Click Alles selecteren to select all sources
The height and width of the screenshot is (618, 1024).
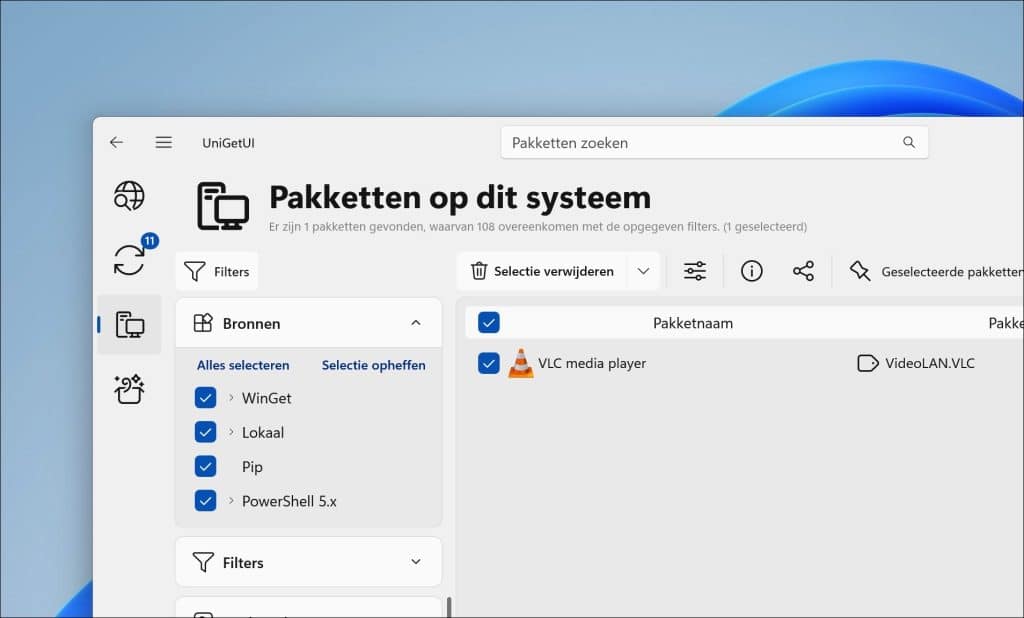pyautogui.click(x=241, y=365)
